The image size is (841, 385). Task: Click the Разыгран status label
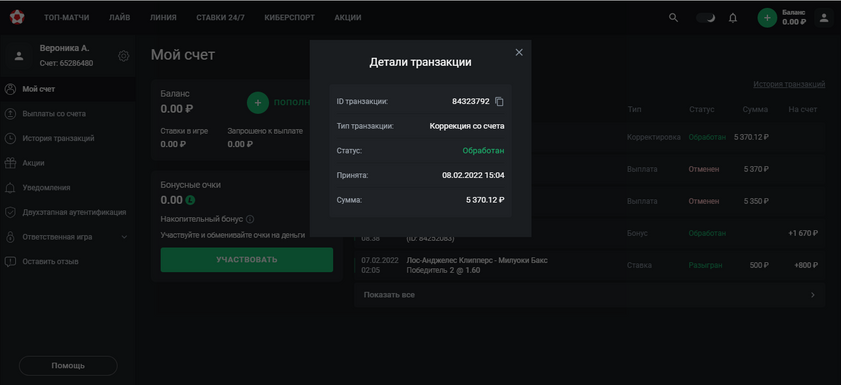[x=705, y=265]
